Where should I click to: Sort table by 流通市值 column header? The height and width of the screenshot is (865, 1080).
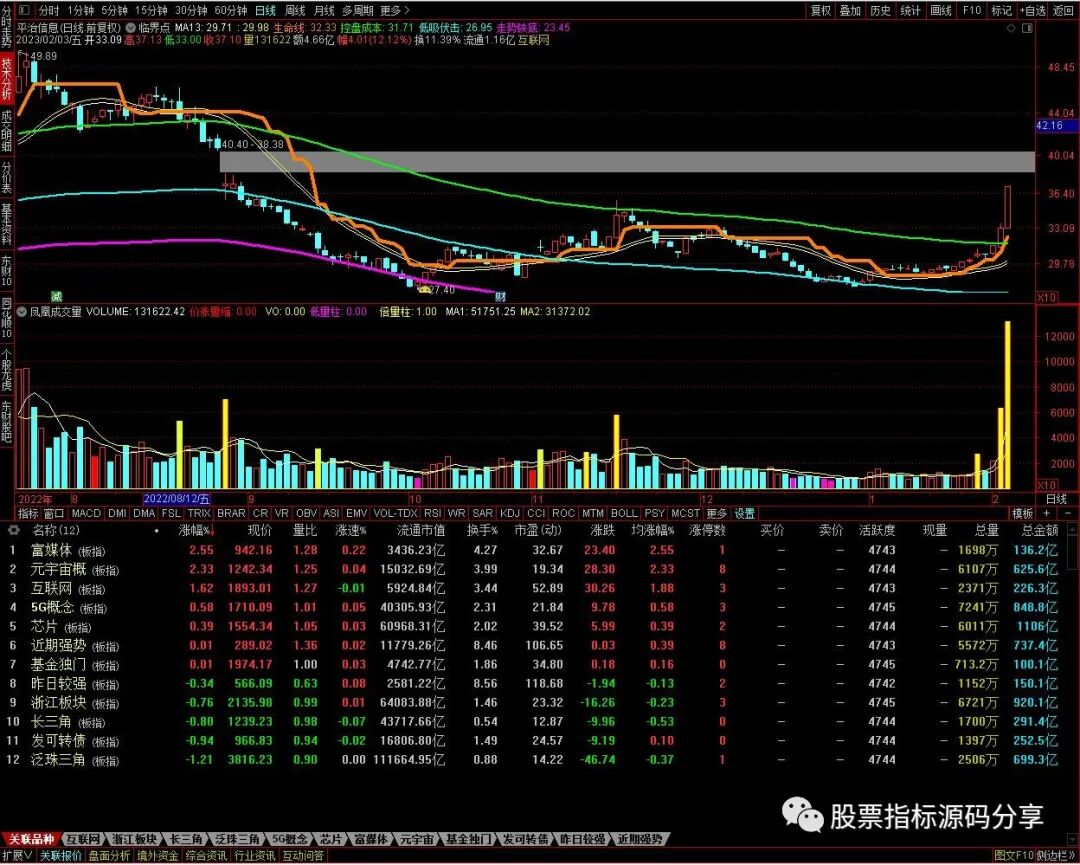click(421, 530)
